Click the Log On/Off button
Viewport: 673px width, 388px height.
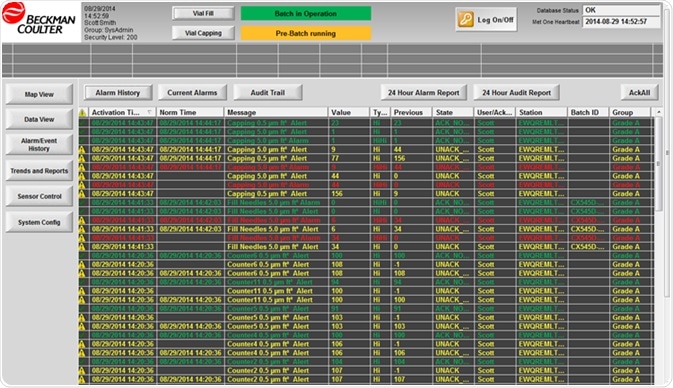486,19
